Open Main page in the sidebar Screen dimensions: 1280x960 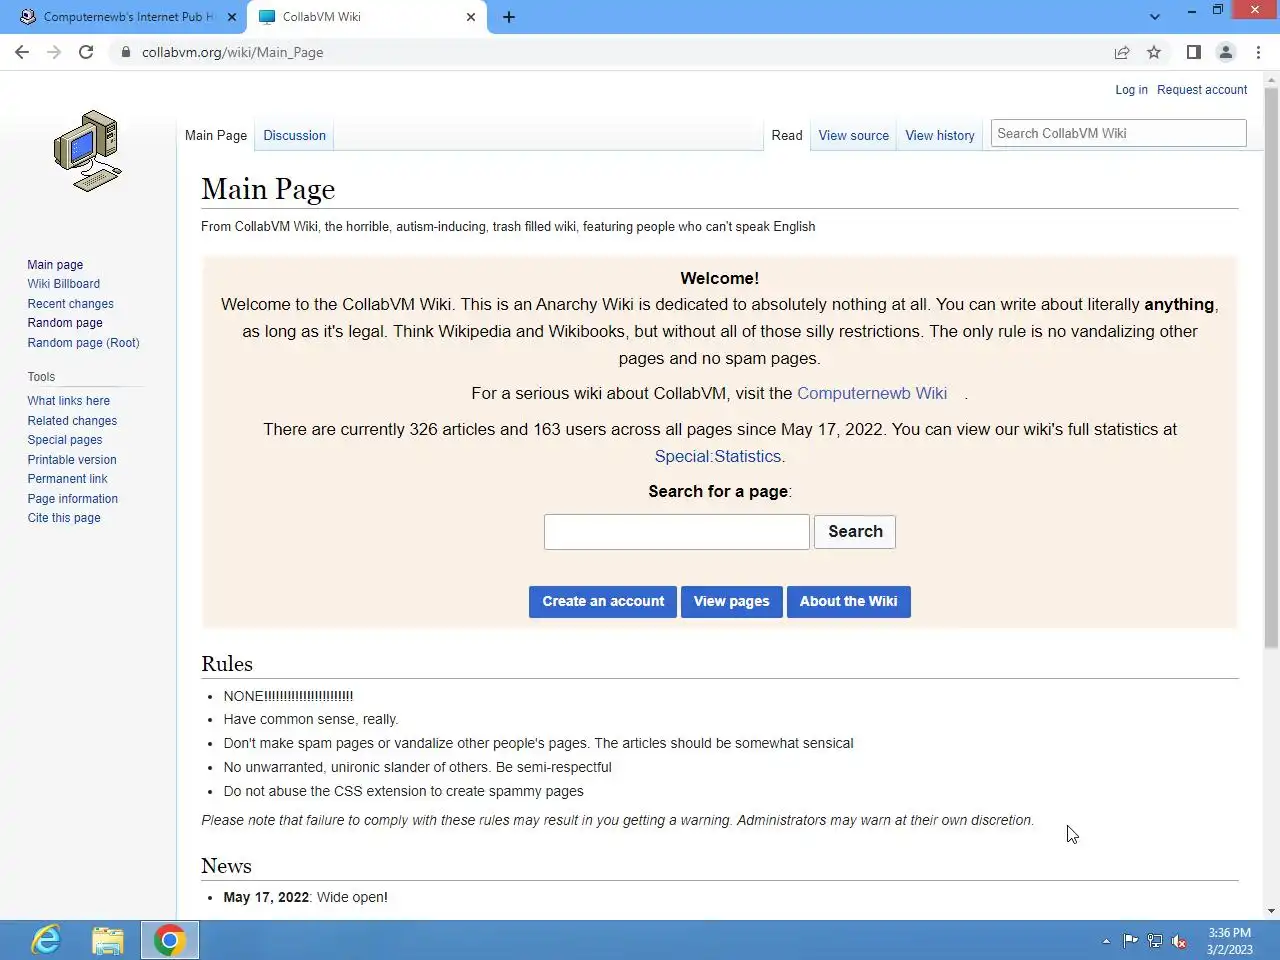(55, 265)
